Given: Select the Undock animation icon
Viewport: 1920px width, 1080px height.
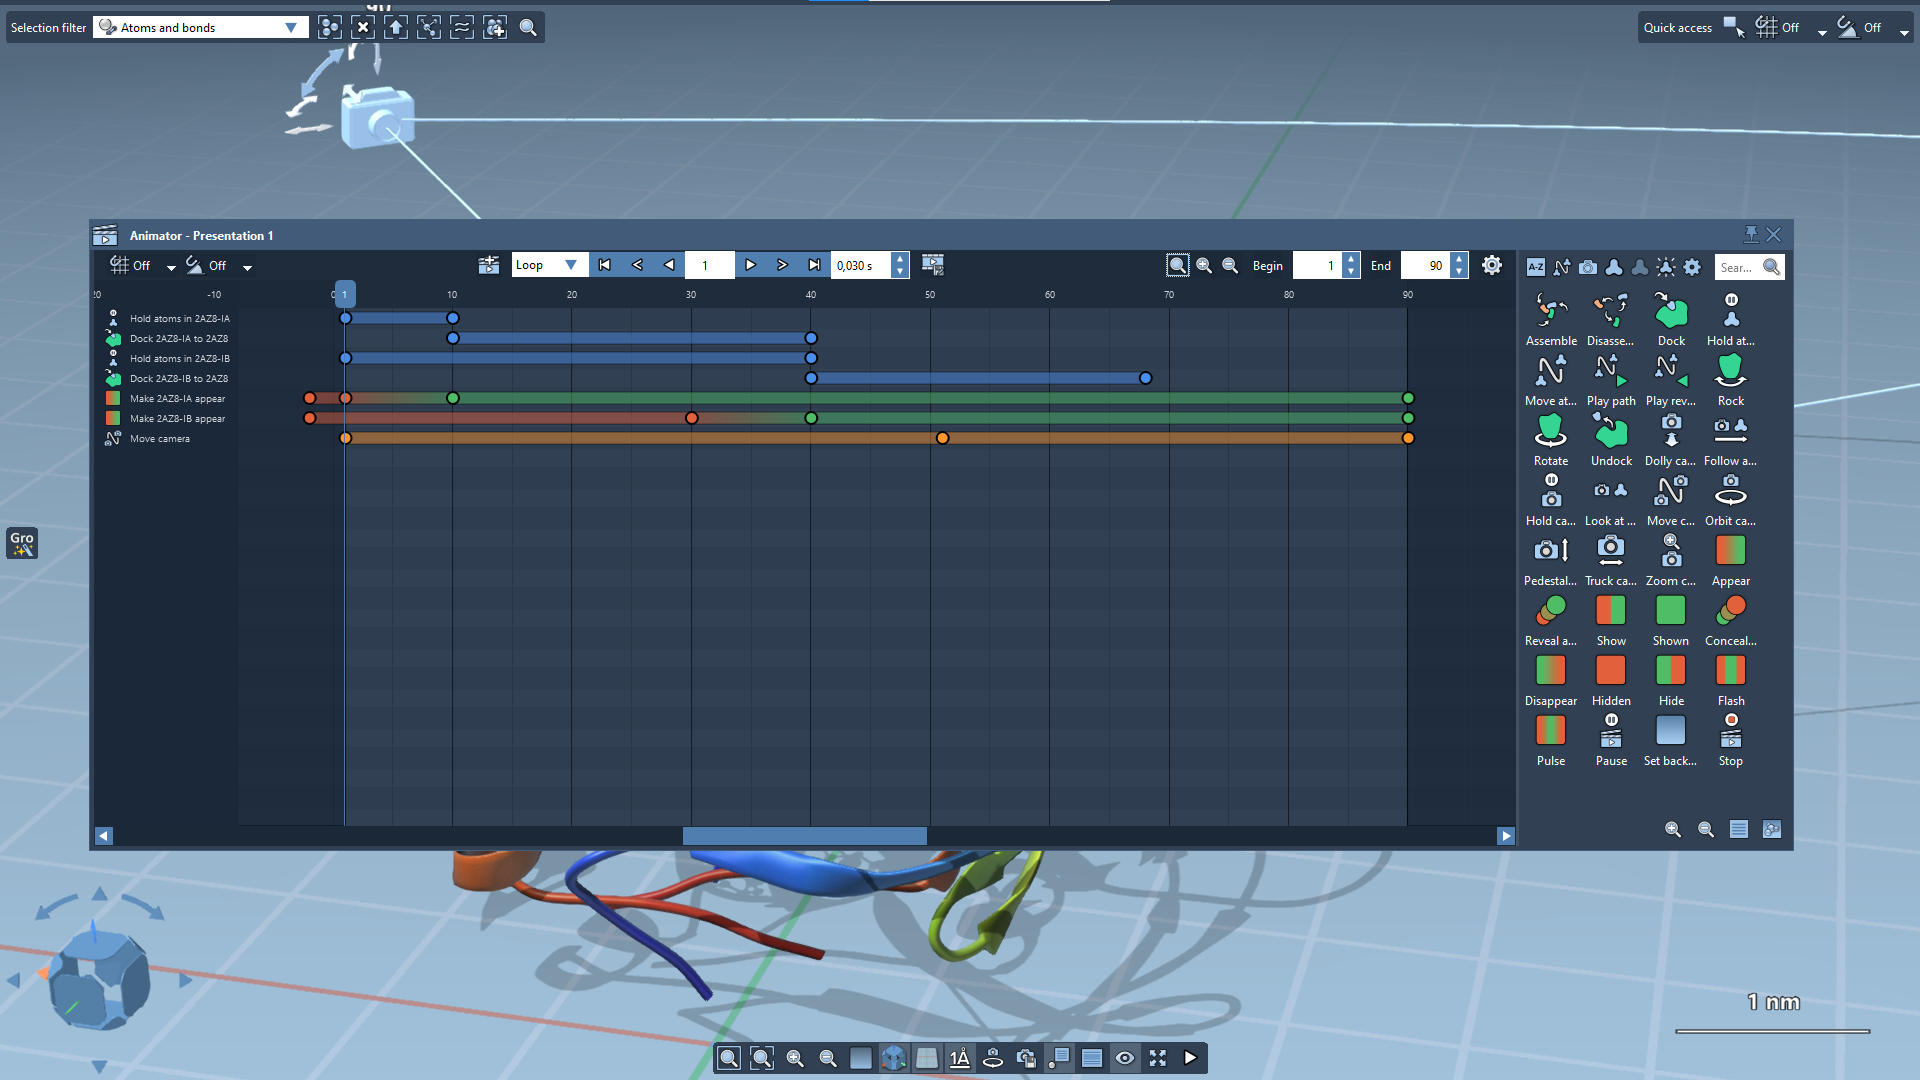Looking at the screenshot, I should pos(1610,432).
